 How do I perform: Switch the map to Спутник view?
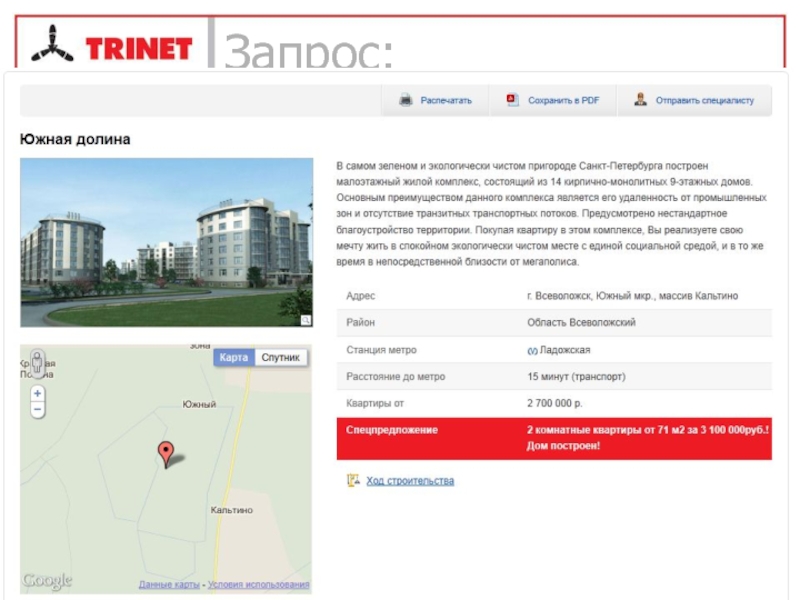pyautogui.click(x=281, y=358)
